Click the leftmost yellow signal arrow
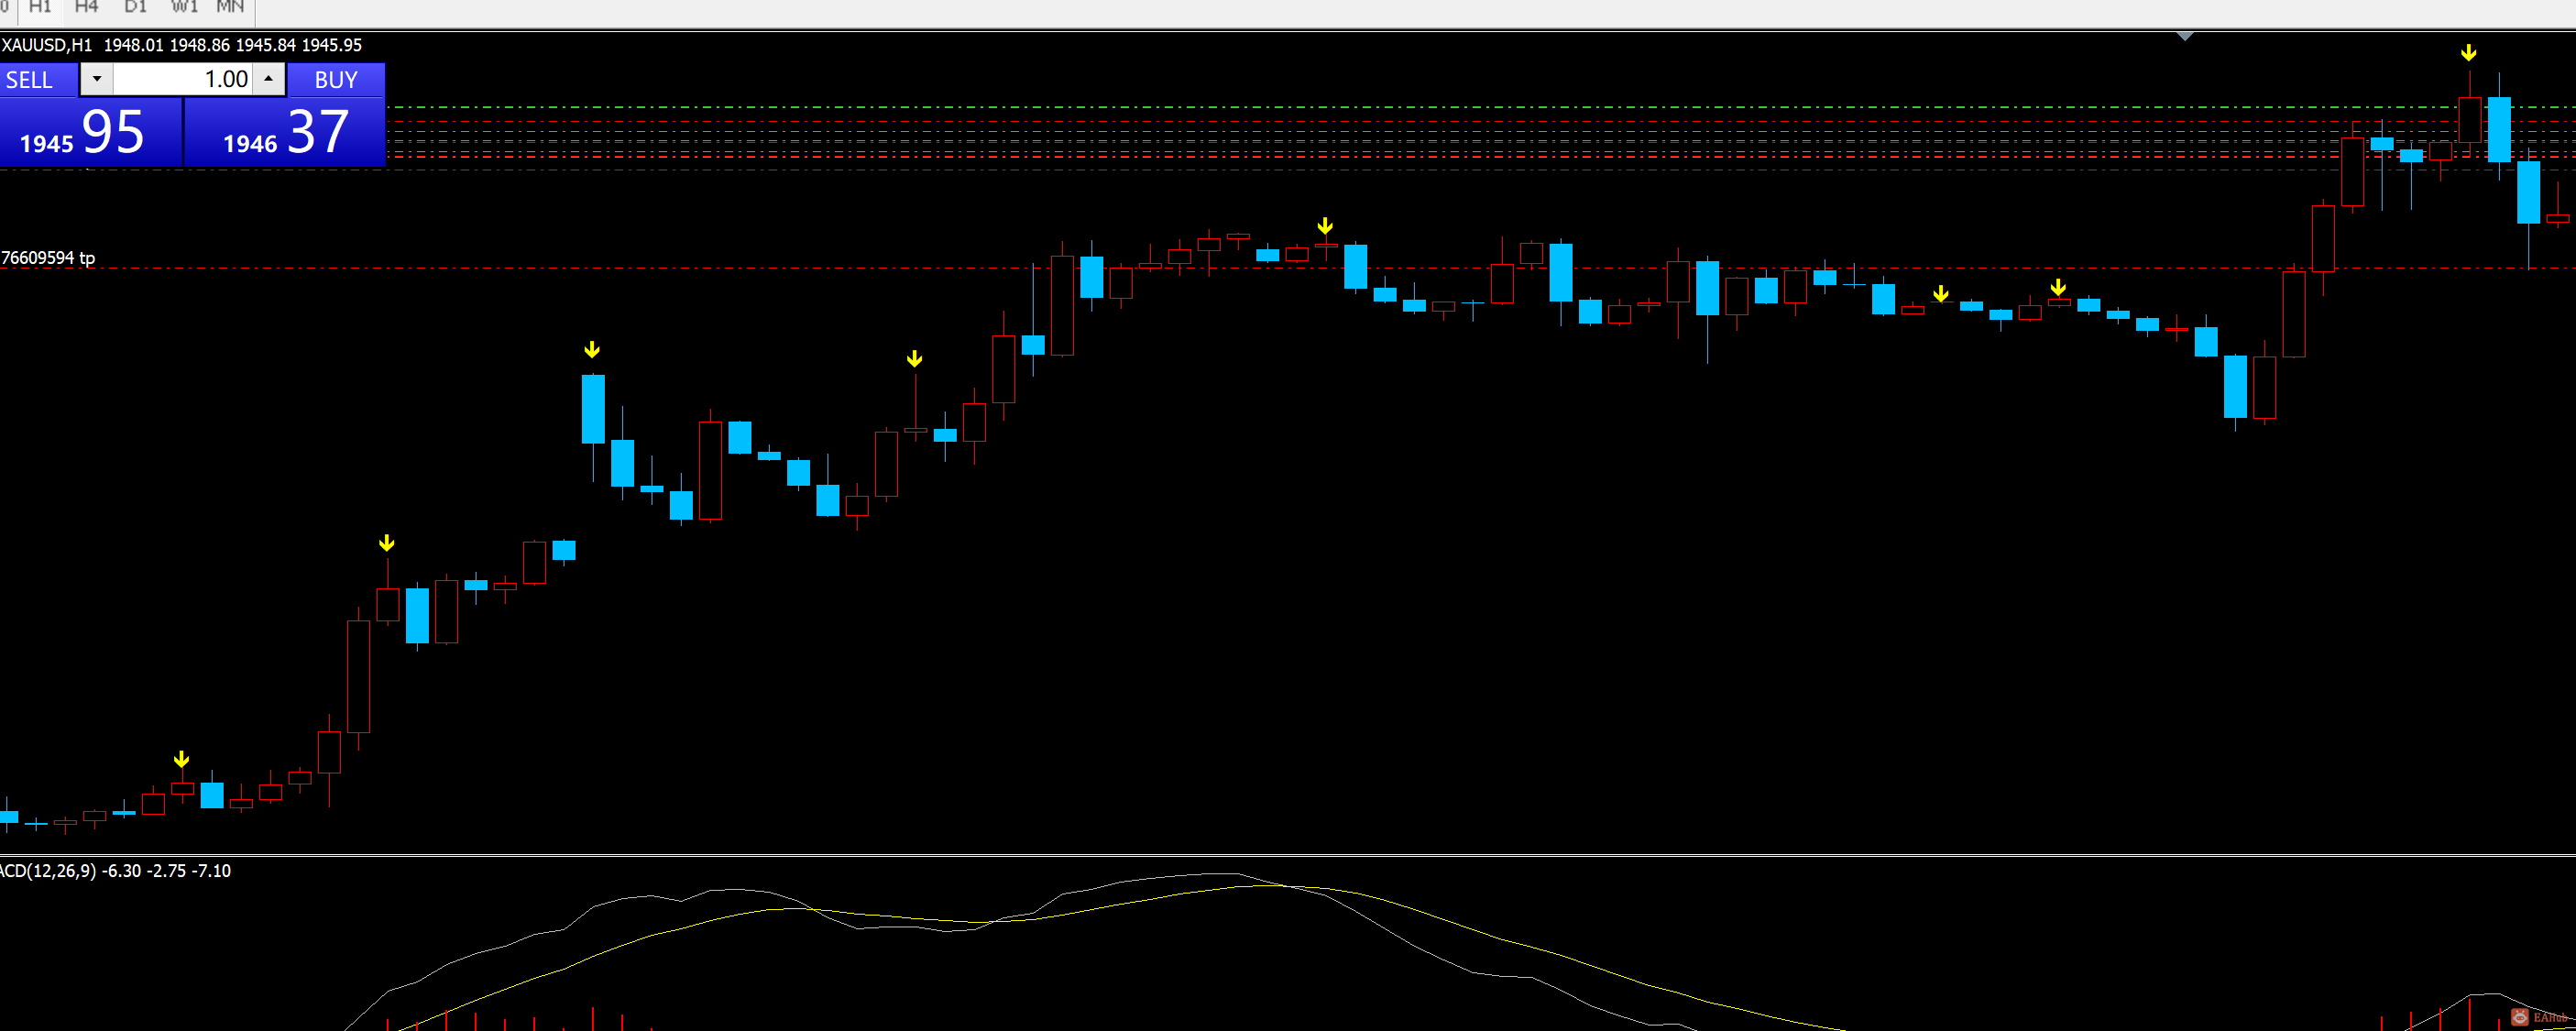This screenshot has height=1031, width=2576. click(x=181, y=760)
